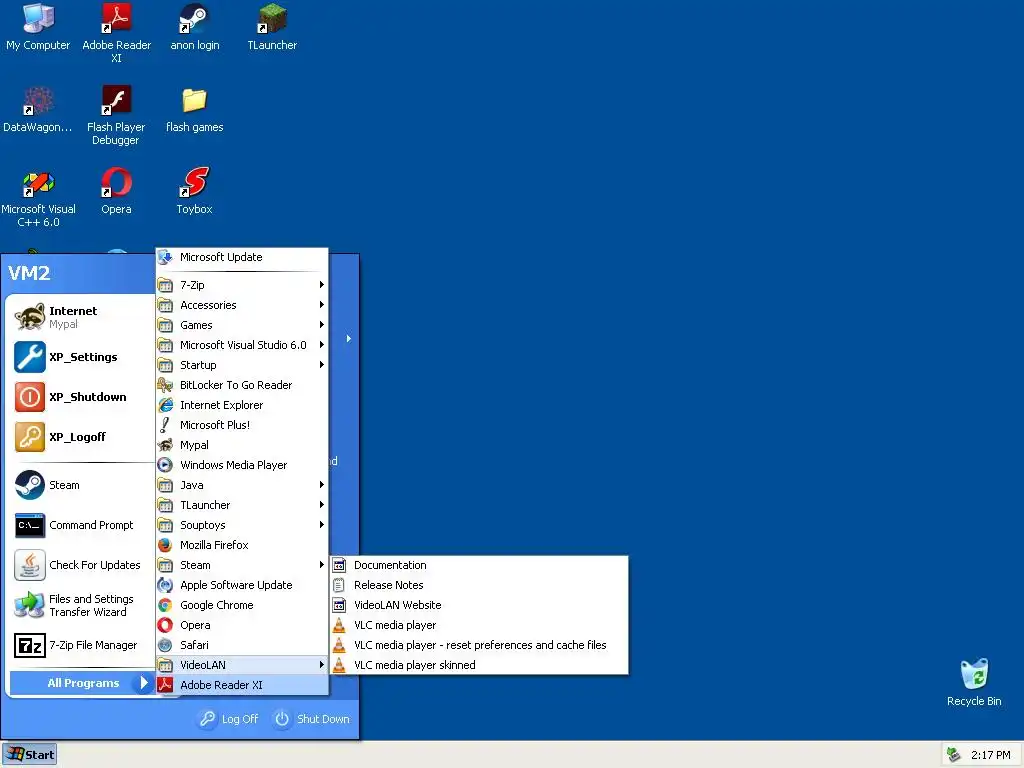The height and width of the screenshot is (768, 1024).
Task: Run Java Check For Updates
Action: coord(82,565)
